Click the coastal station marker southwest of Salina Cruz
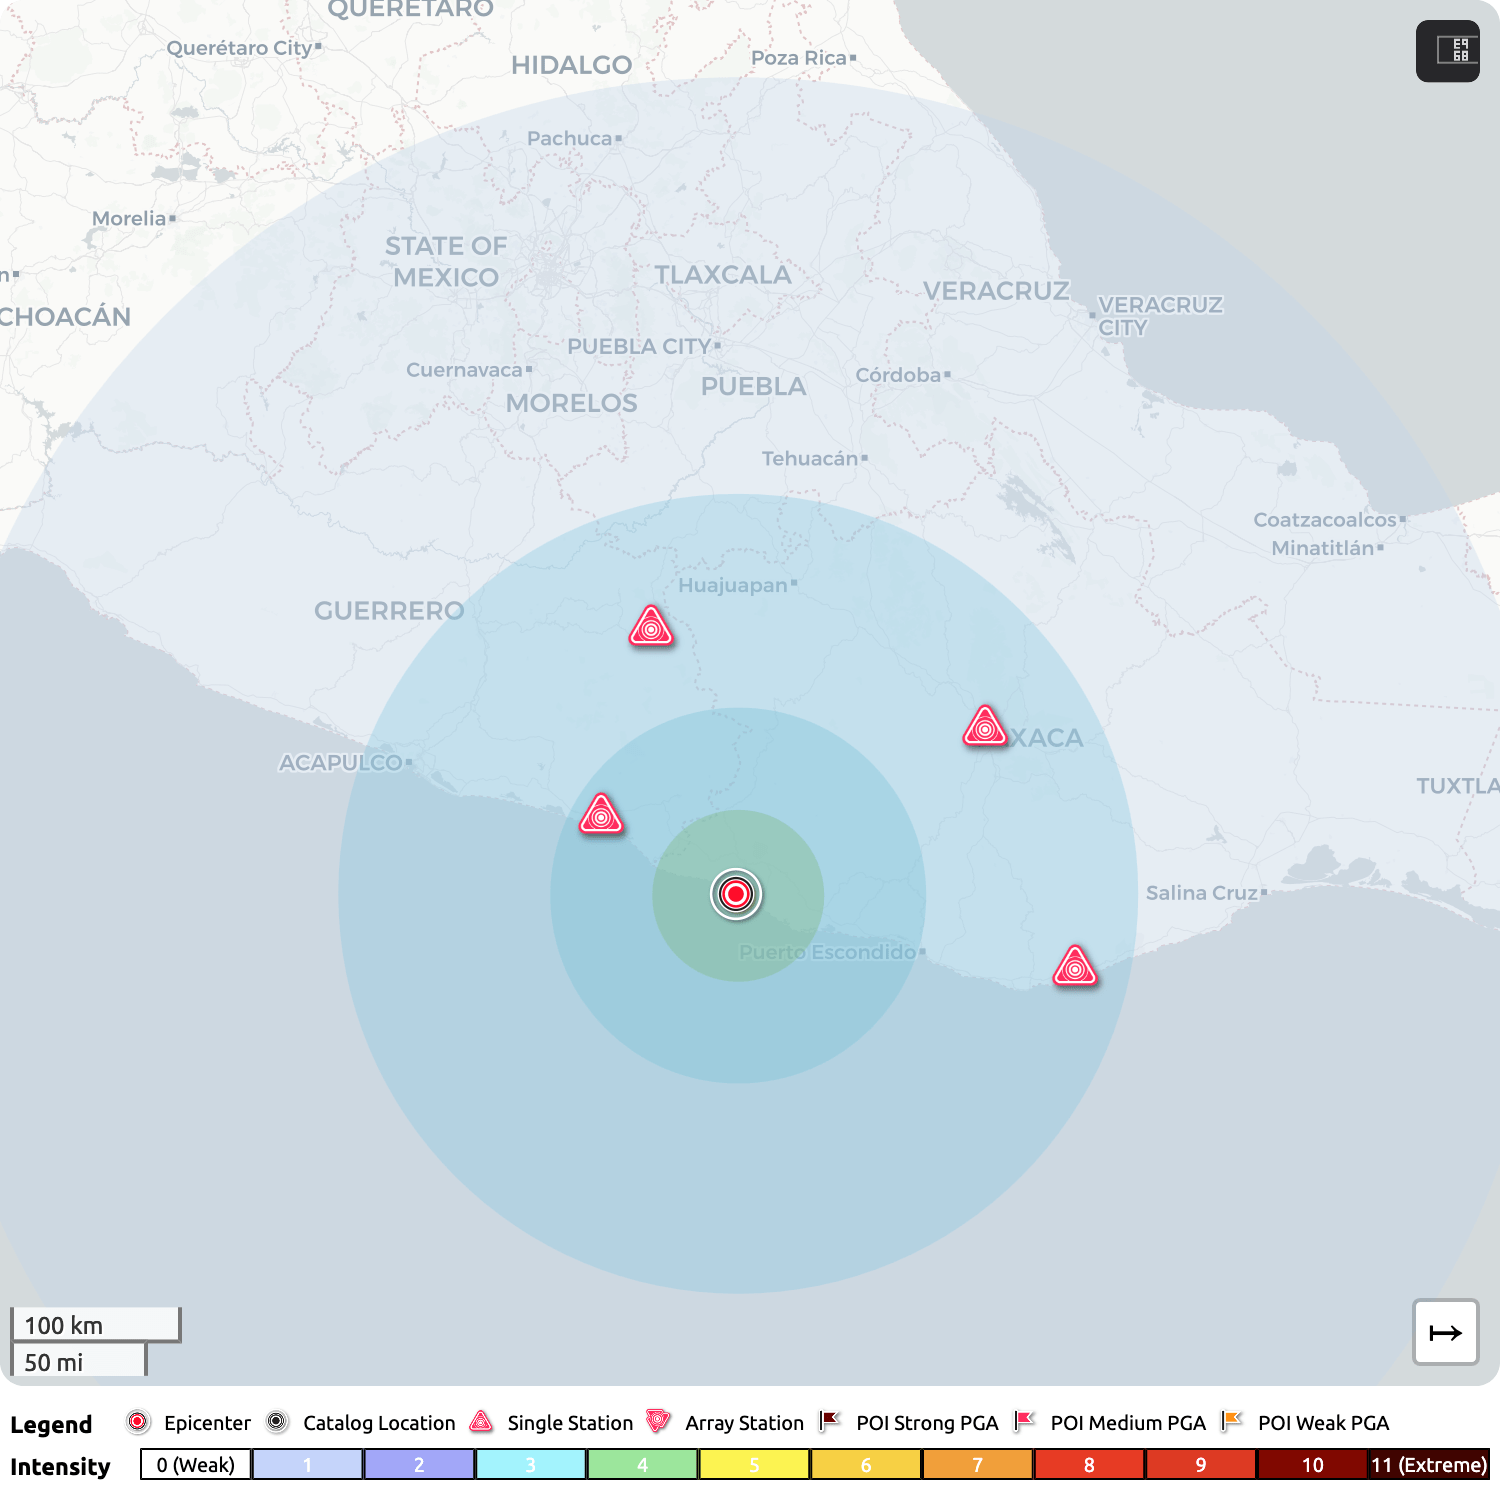Viewport: 1500px width, 1500px height. (x=1075, y=967)
